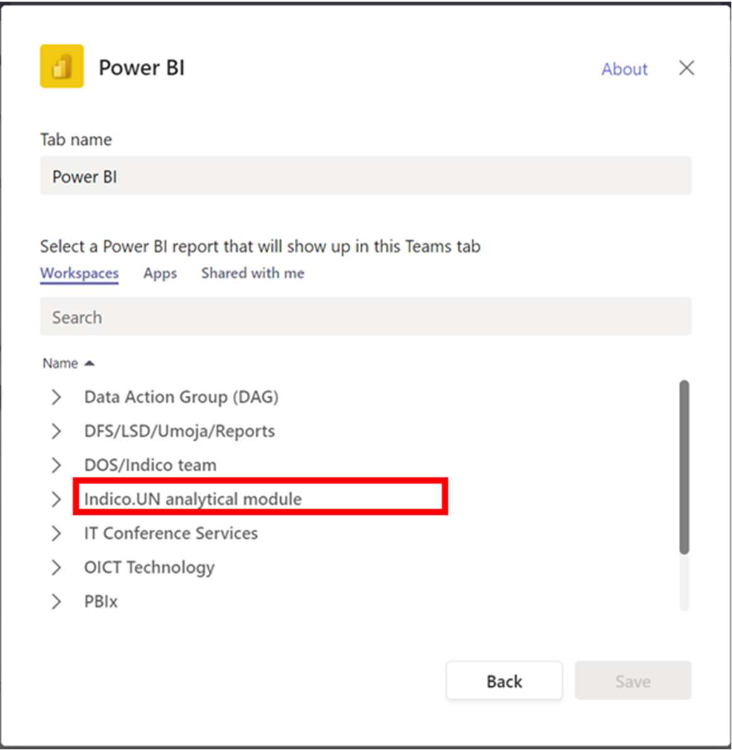Switch to the Apps tab
This screenshot has width=732, height=750.
pos(160,273)
